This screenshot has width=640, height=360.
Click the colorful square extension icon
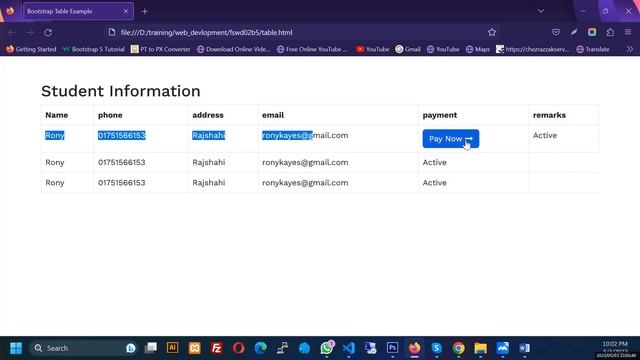point(592,32)
